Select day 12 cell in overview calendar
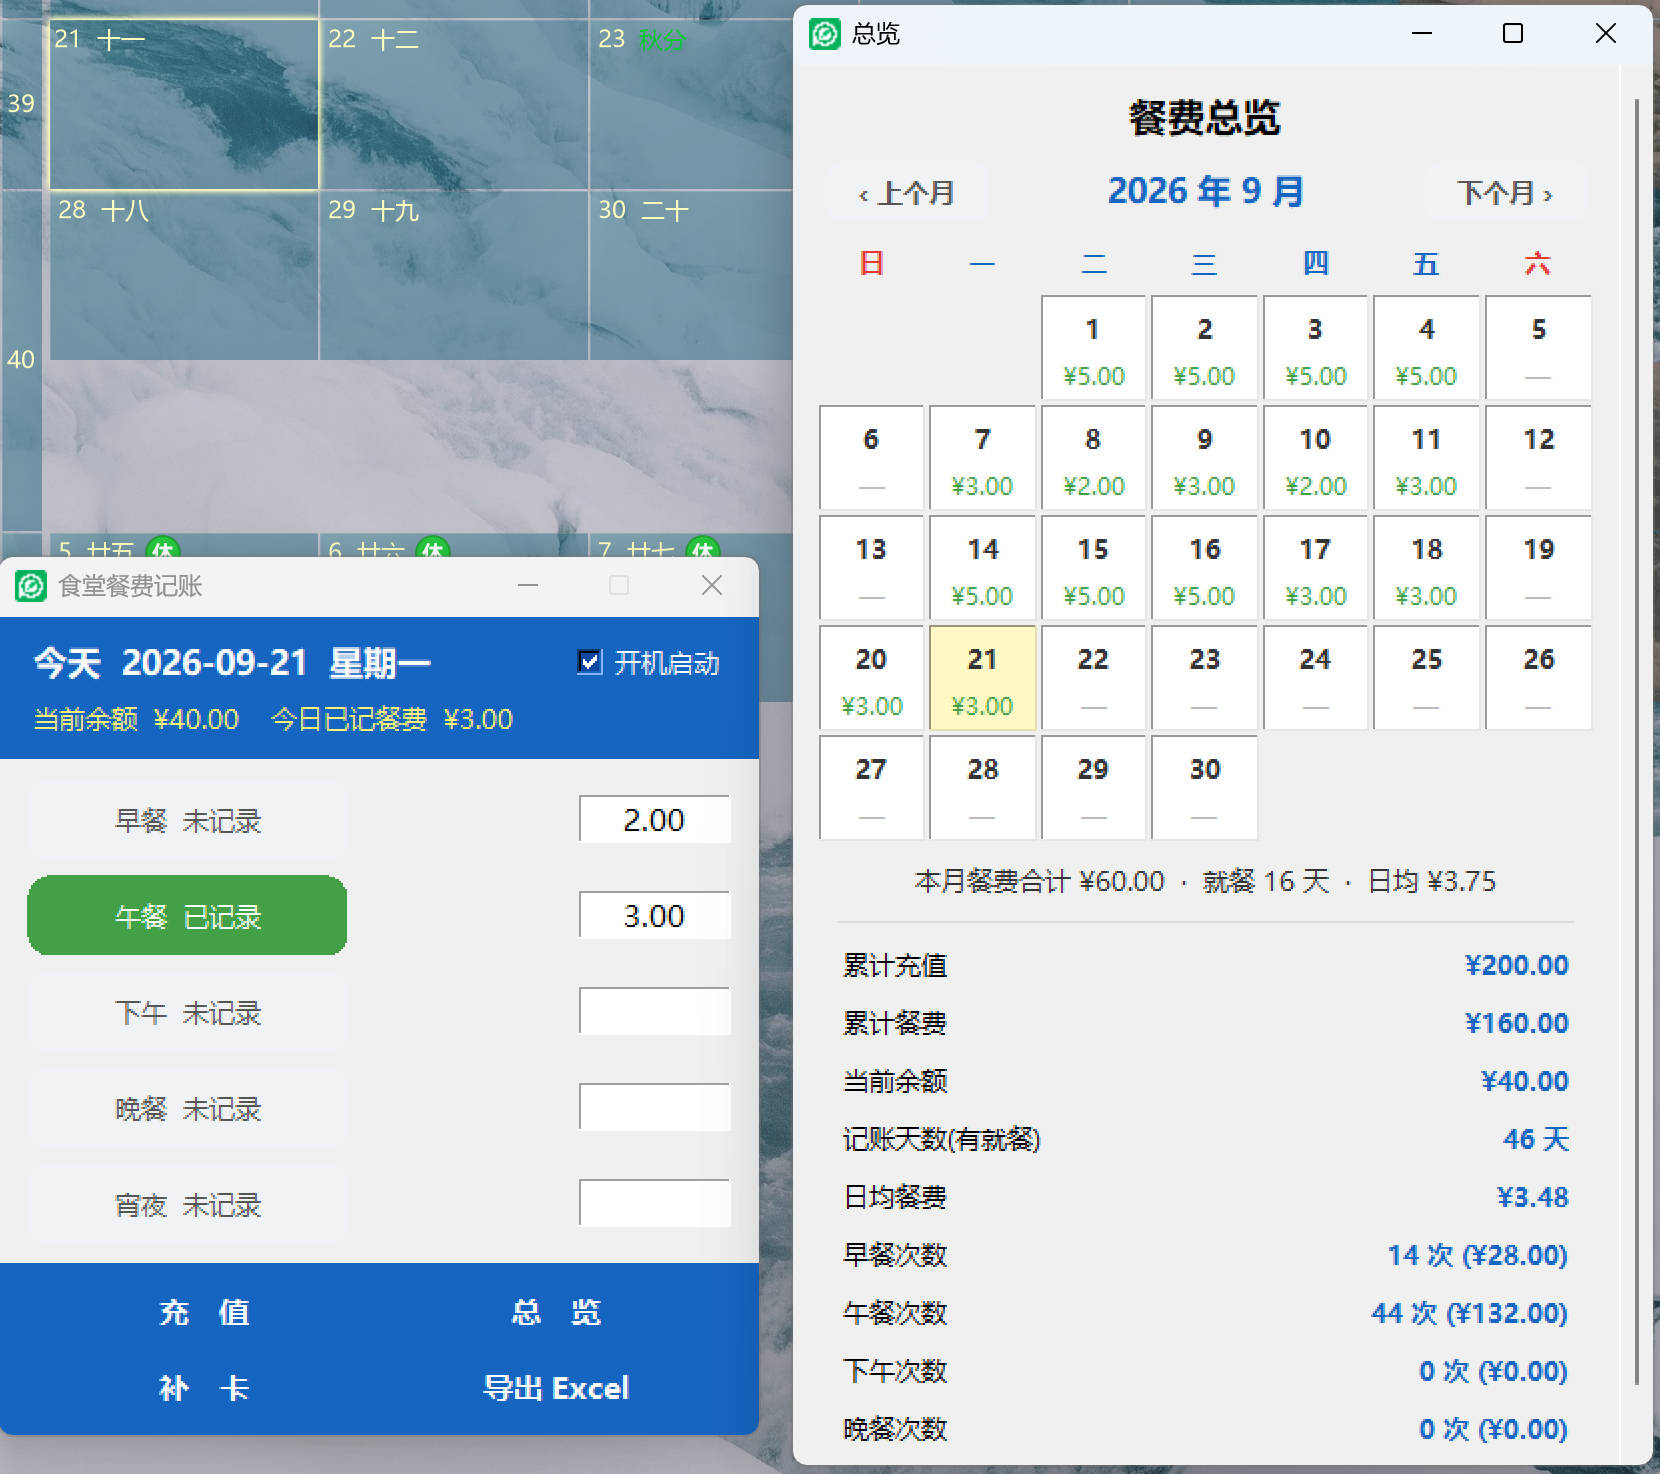 point(1538,458)
